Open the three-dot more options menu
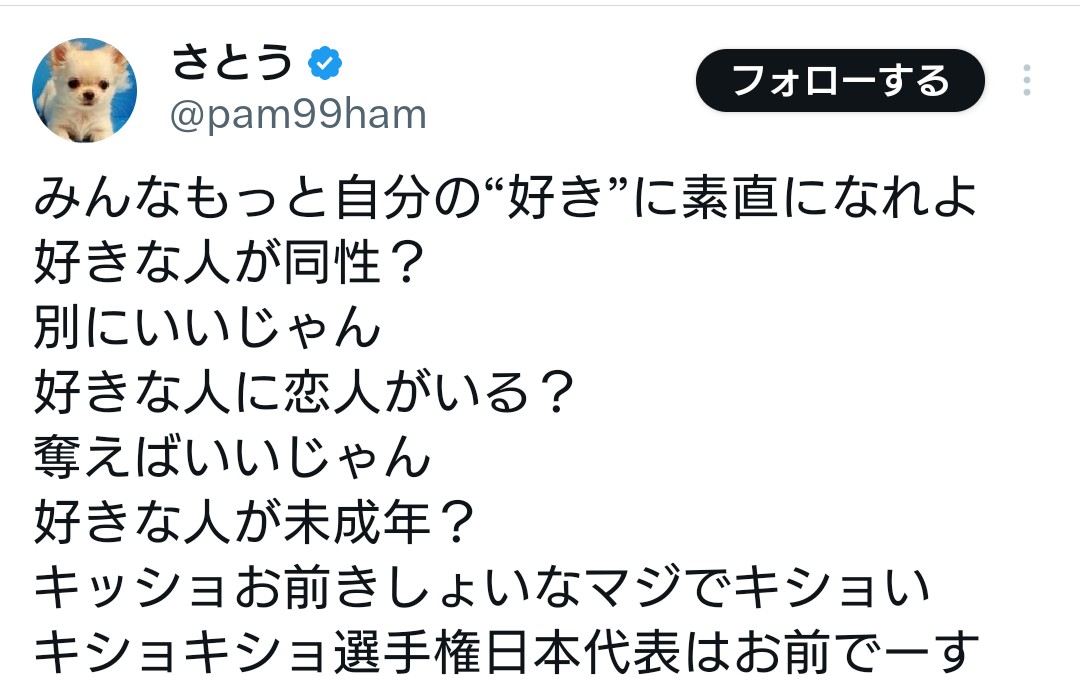This screenshot has width=1080, height=699. click(x=1026, y=80)
